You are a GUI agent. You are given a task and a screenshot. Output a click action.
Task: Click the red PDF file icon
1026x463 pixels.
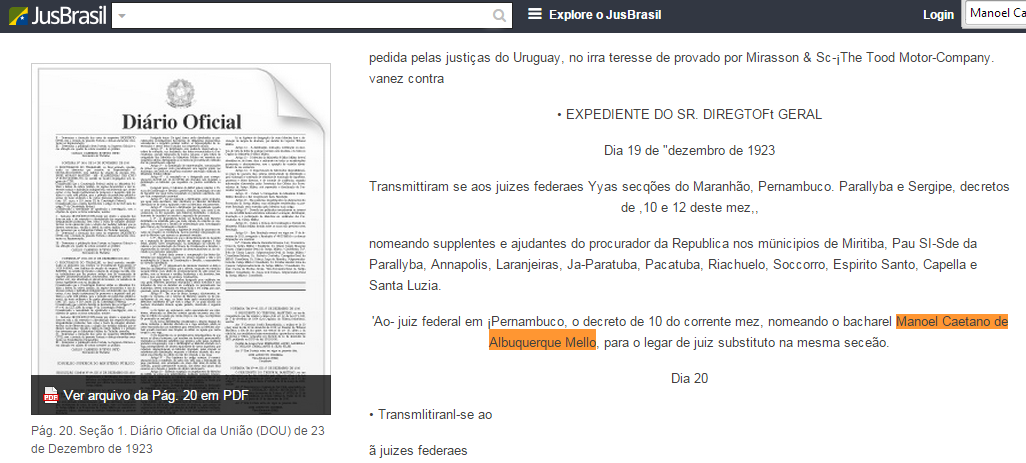[51, 396]
